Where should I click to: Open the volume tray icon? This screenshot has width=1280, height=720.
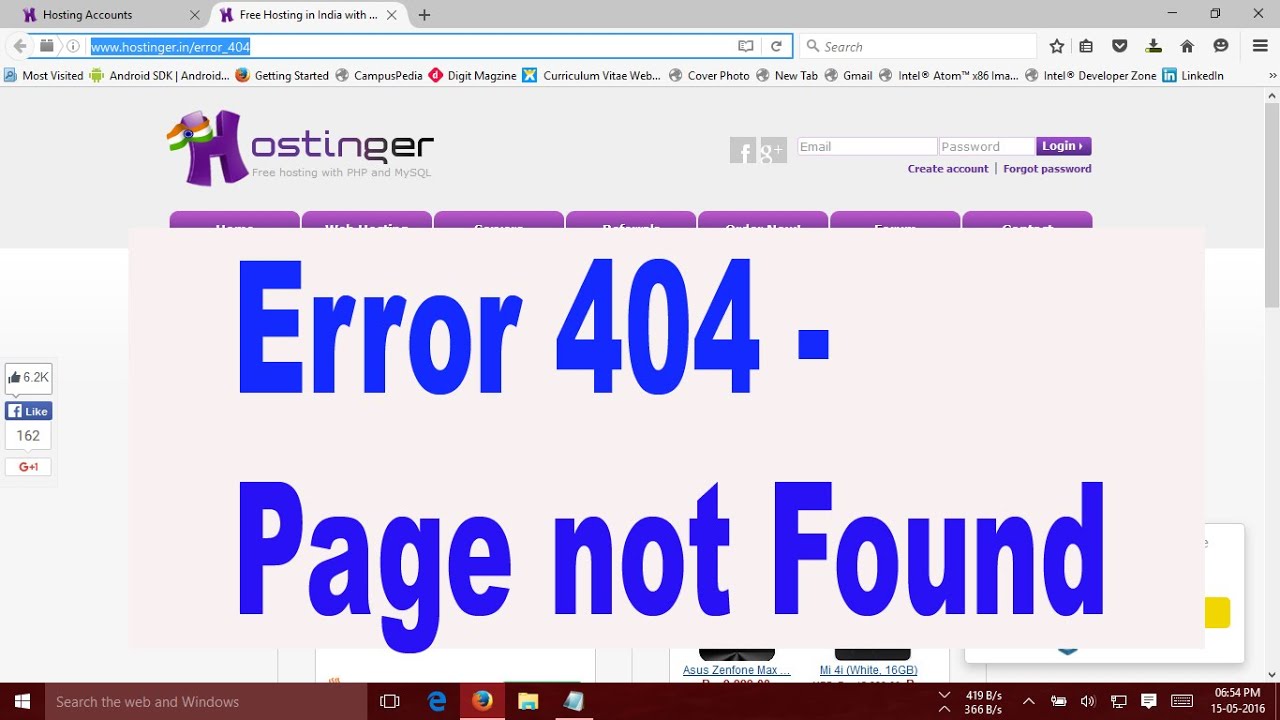click(1088, 701)
